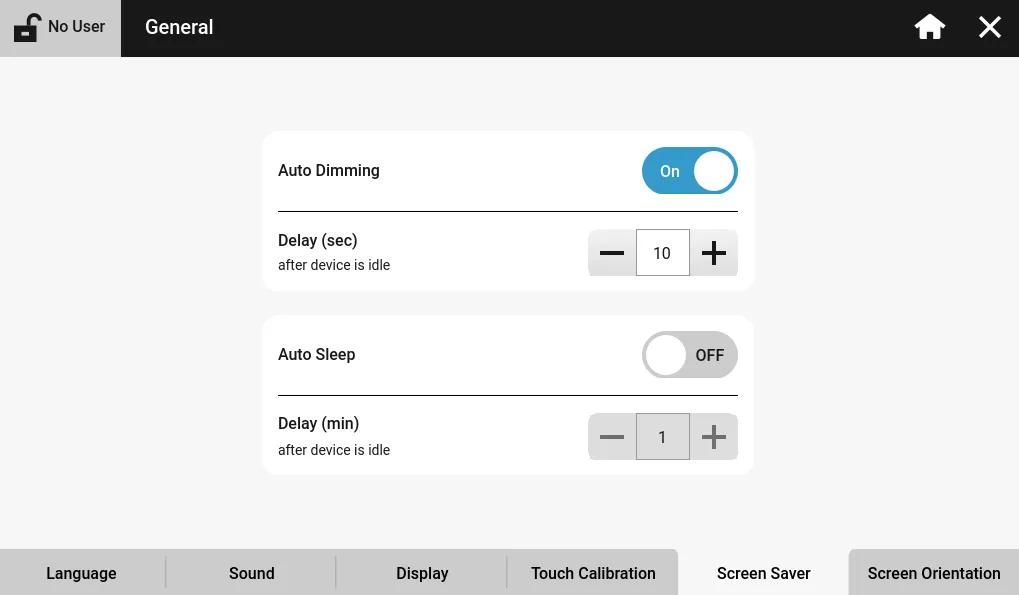Screen dimensions: 1019x595
Task: Click the Auto Sleep label text
Action: (317, 355)
